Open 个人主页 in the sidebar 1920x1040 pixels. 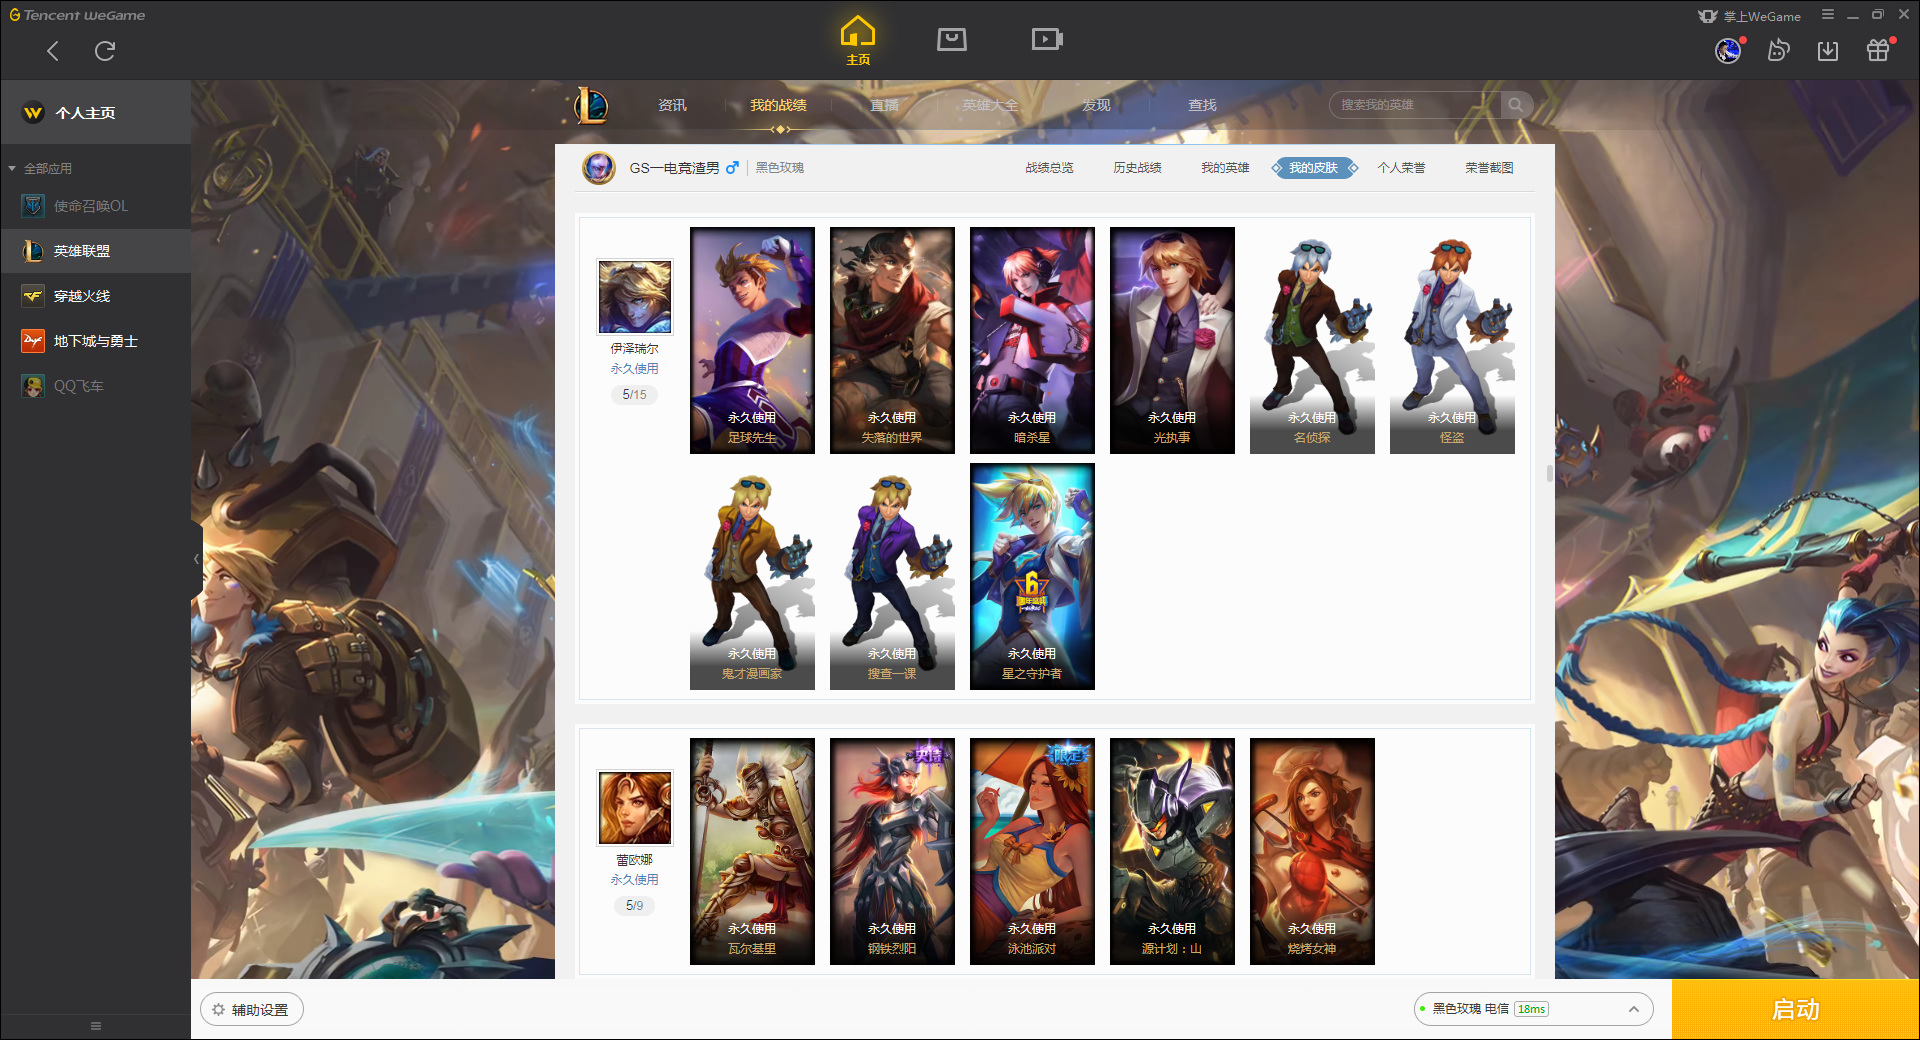point(95,113)
